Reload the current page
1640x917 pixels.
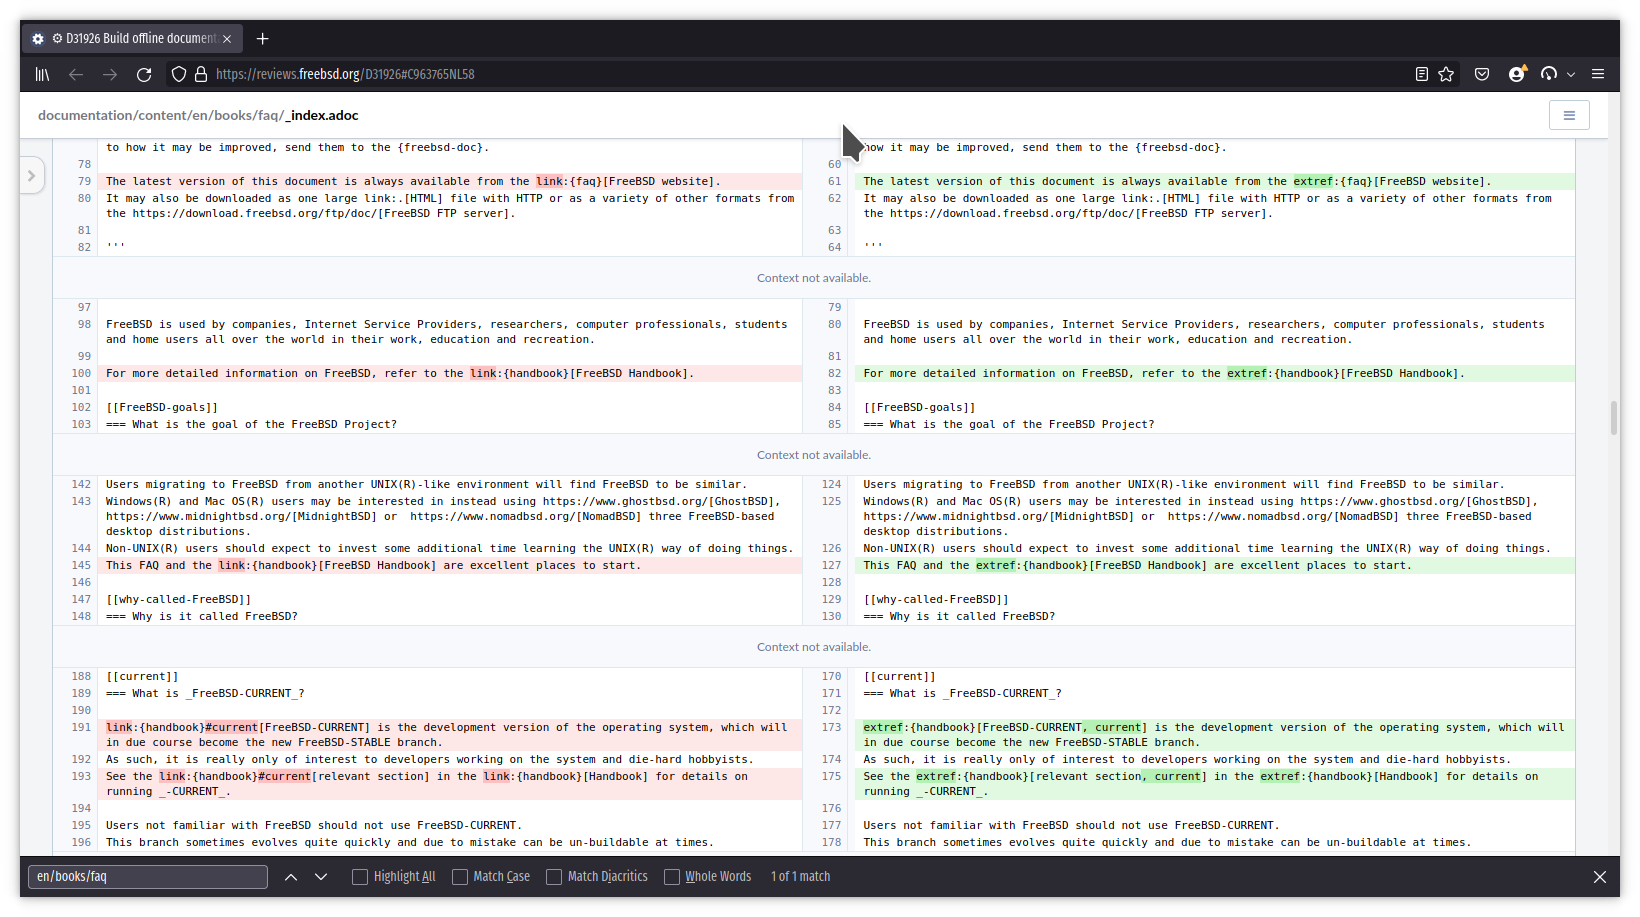pos(144,74)
